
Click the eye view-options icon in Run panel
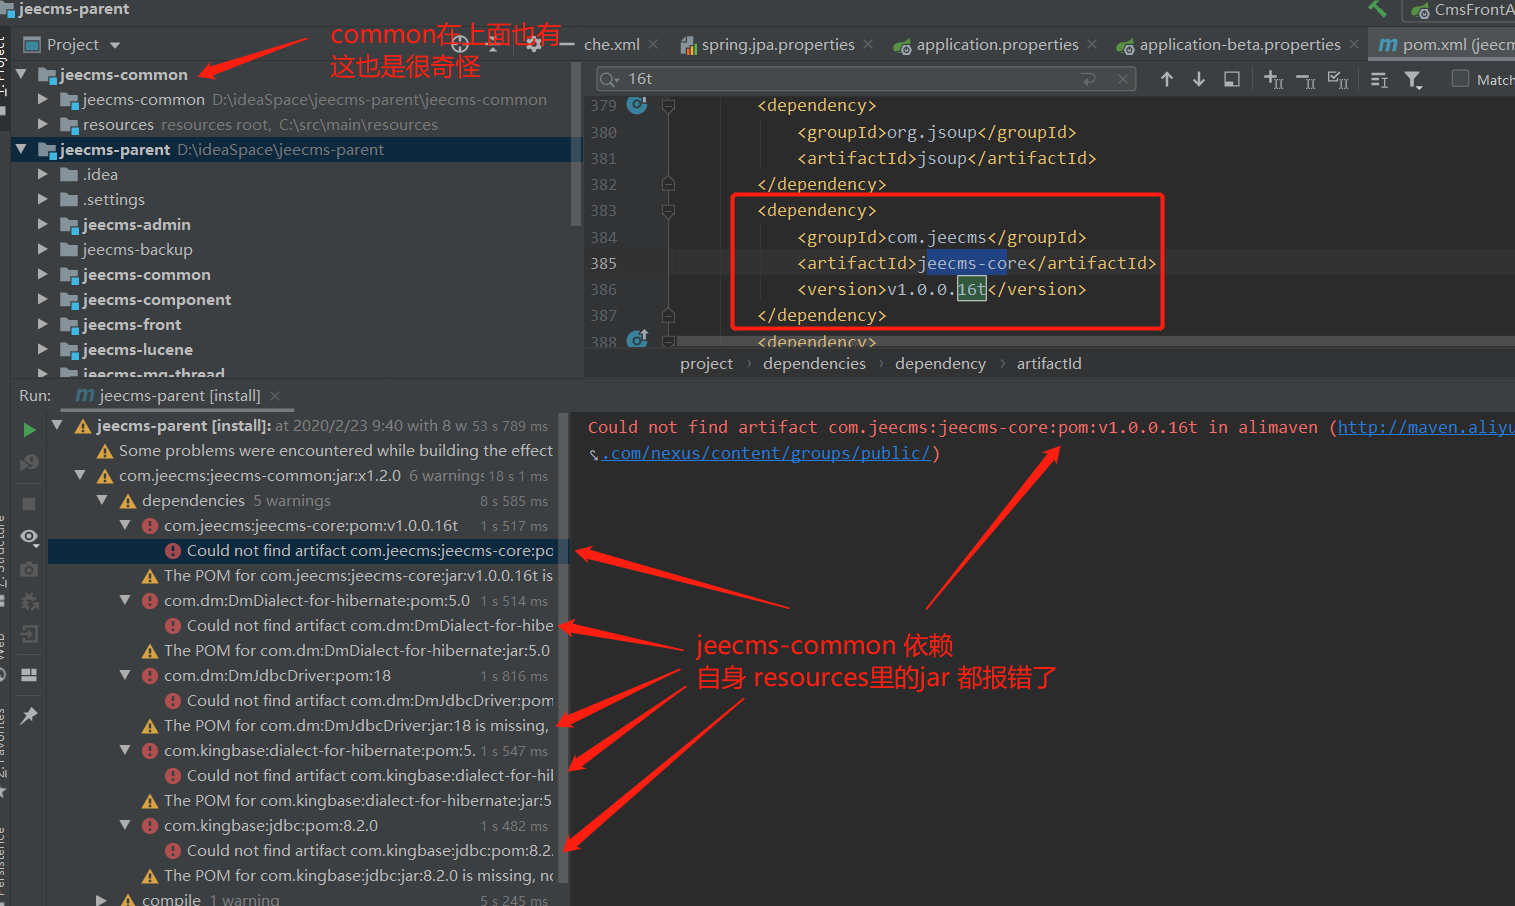click(x=29, y=537)
